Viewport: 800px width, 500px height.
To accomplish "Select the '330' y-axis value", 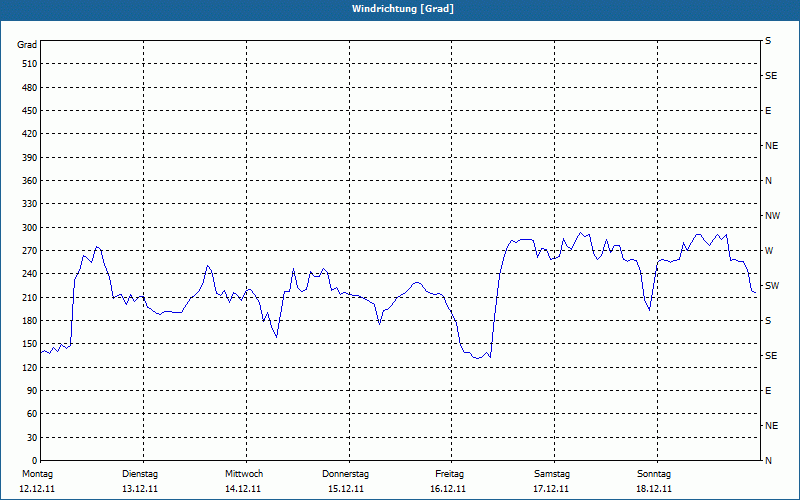I will pyautogui.click(x=30, y=204).
